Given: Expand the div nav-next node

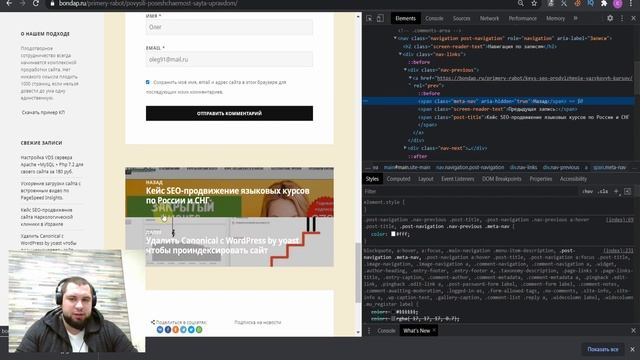Looking at the screenshot, I should tap(405, 148).
